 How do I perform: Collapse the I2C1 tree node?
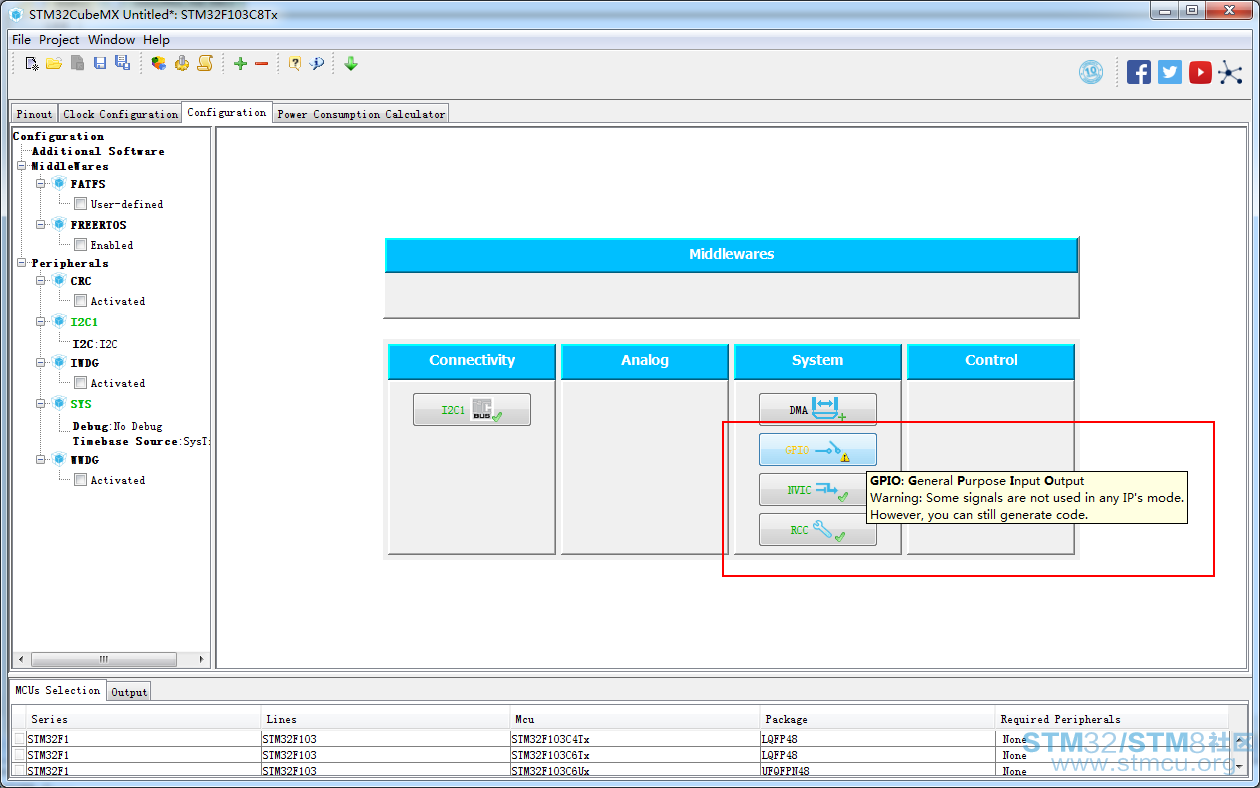point(42,322)
